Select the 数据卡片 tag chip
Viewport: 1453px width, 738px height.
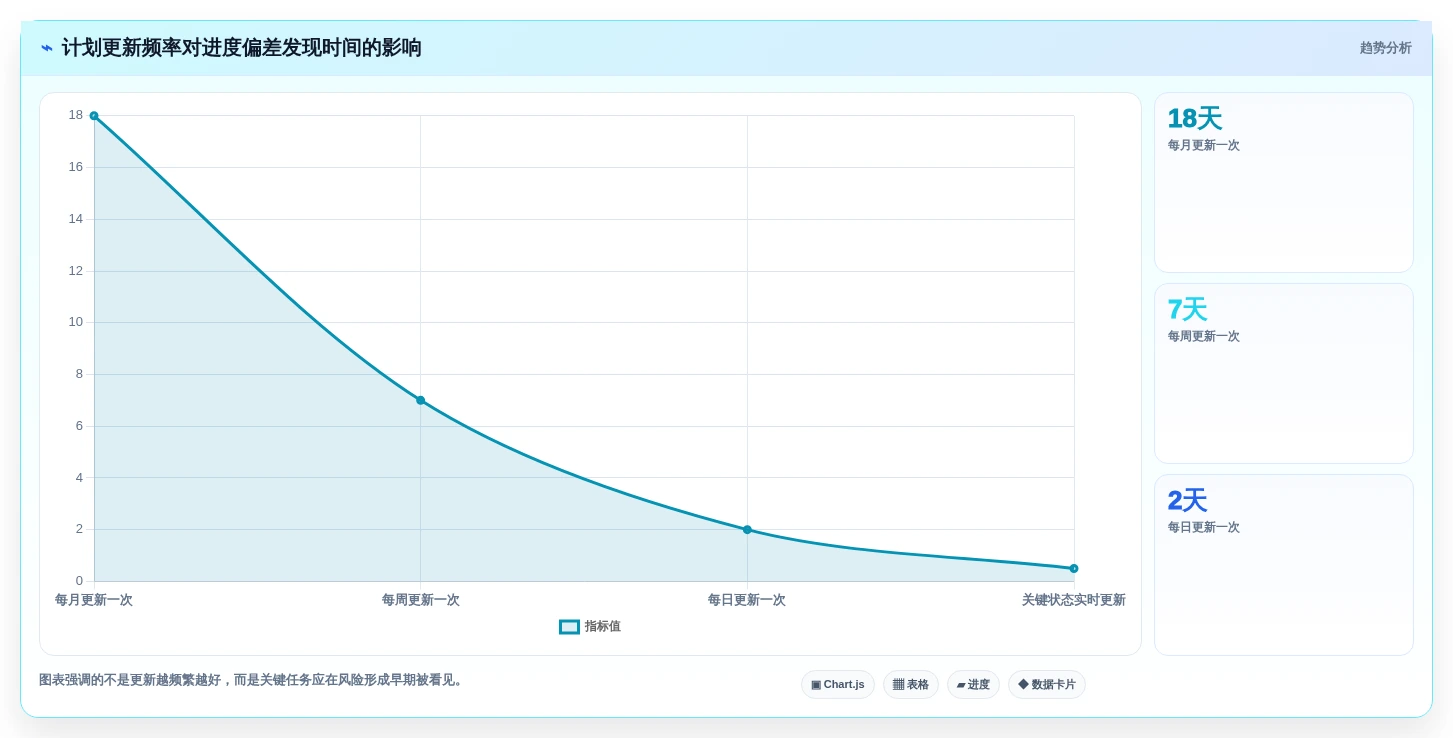point(1047,685)
